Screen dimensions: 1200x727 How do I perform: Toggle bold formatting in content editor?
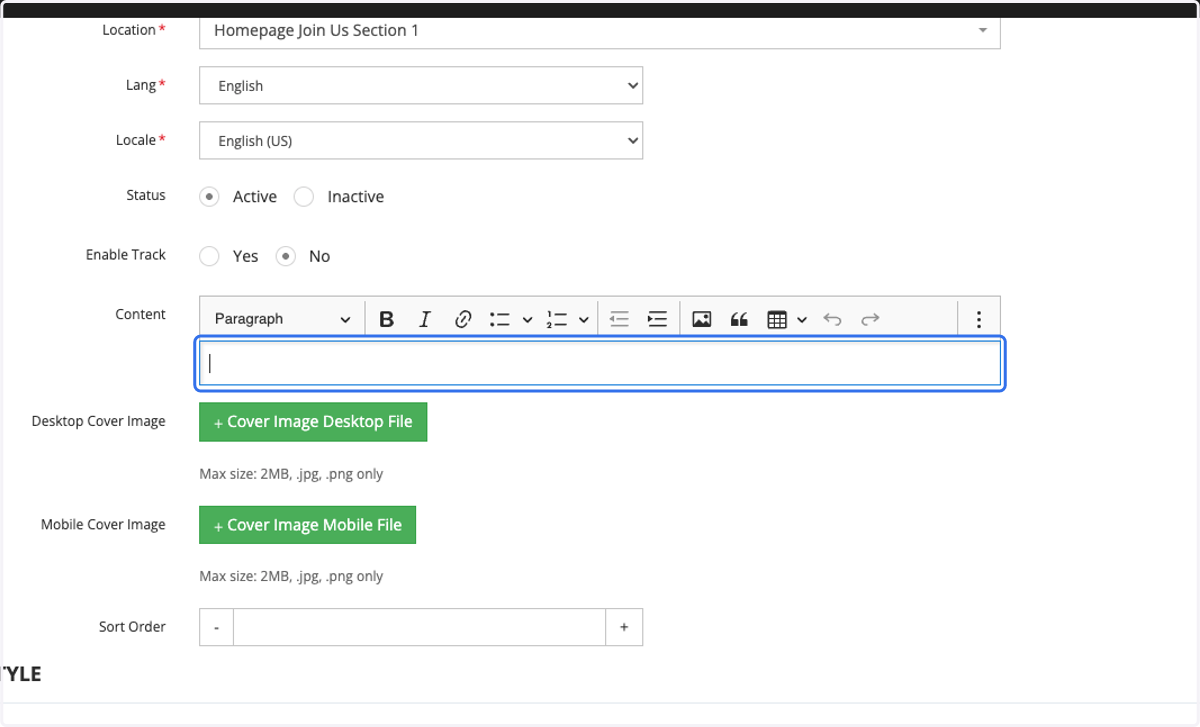[x=387, y=319]
